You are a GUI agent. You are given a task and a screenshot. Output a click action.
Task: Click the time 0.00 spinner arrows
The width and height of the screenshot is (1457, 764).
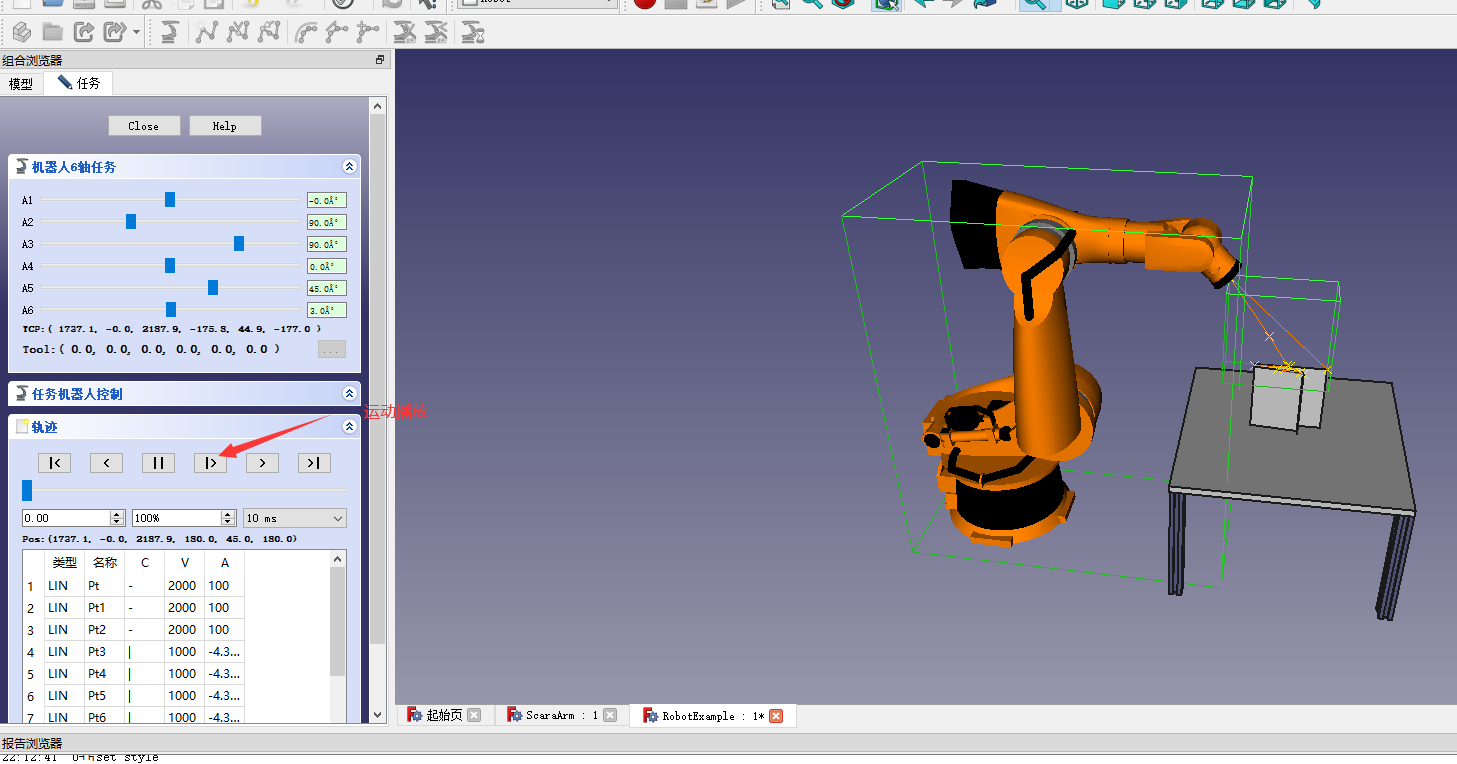pyautogui.click(x=117, y=518)
